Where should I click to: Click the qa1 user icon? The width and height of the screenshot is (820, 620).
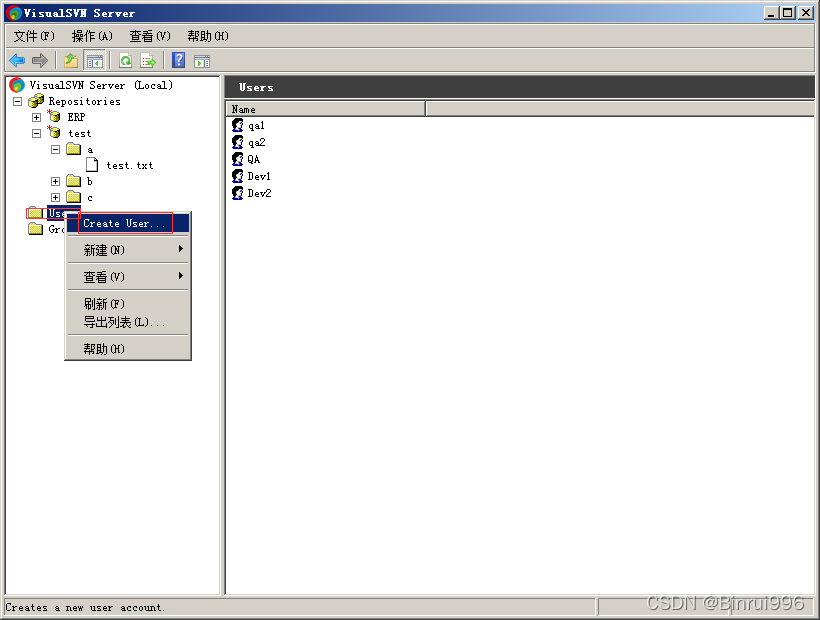pyautogui.click(x=237, y=125)
